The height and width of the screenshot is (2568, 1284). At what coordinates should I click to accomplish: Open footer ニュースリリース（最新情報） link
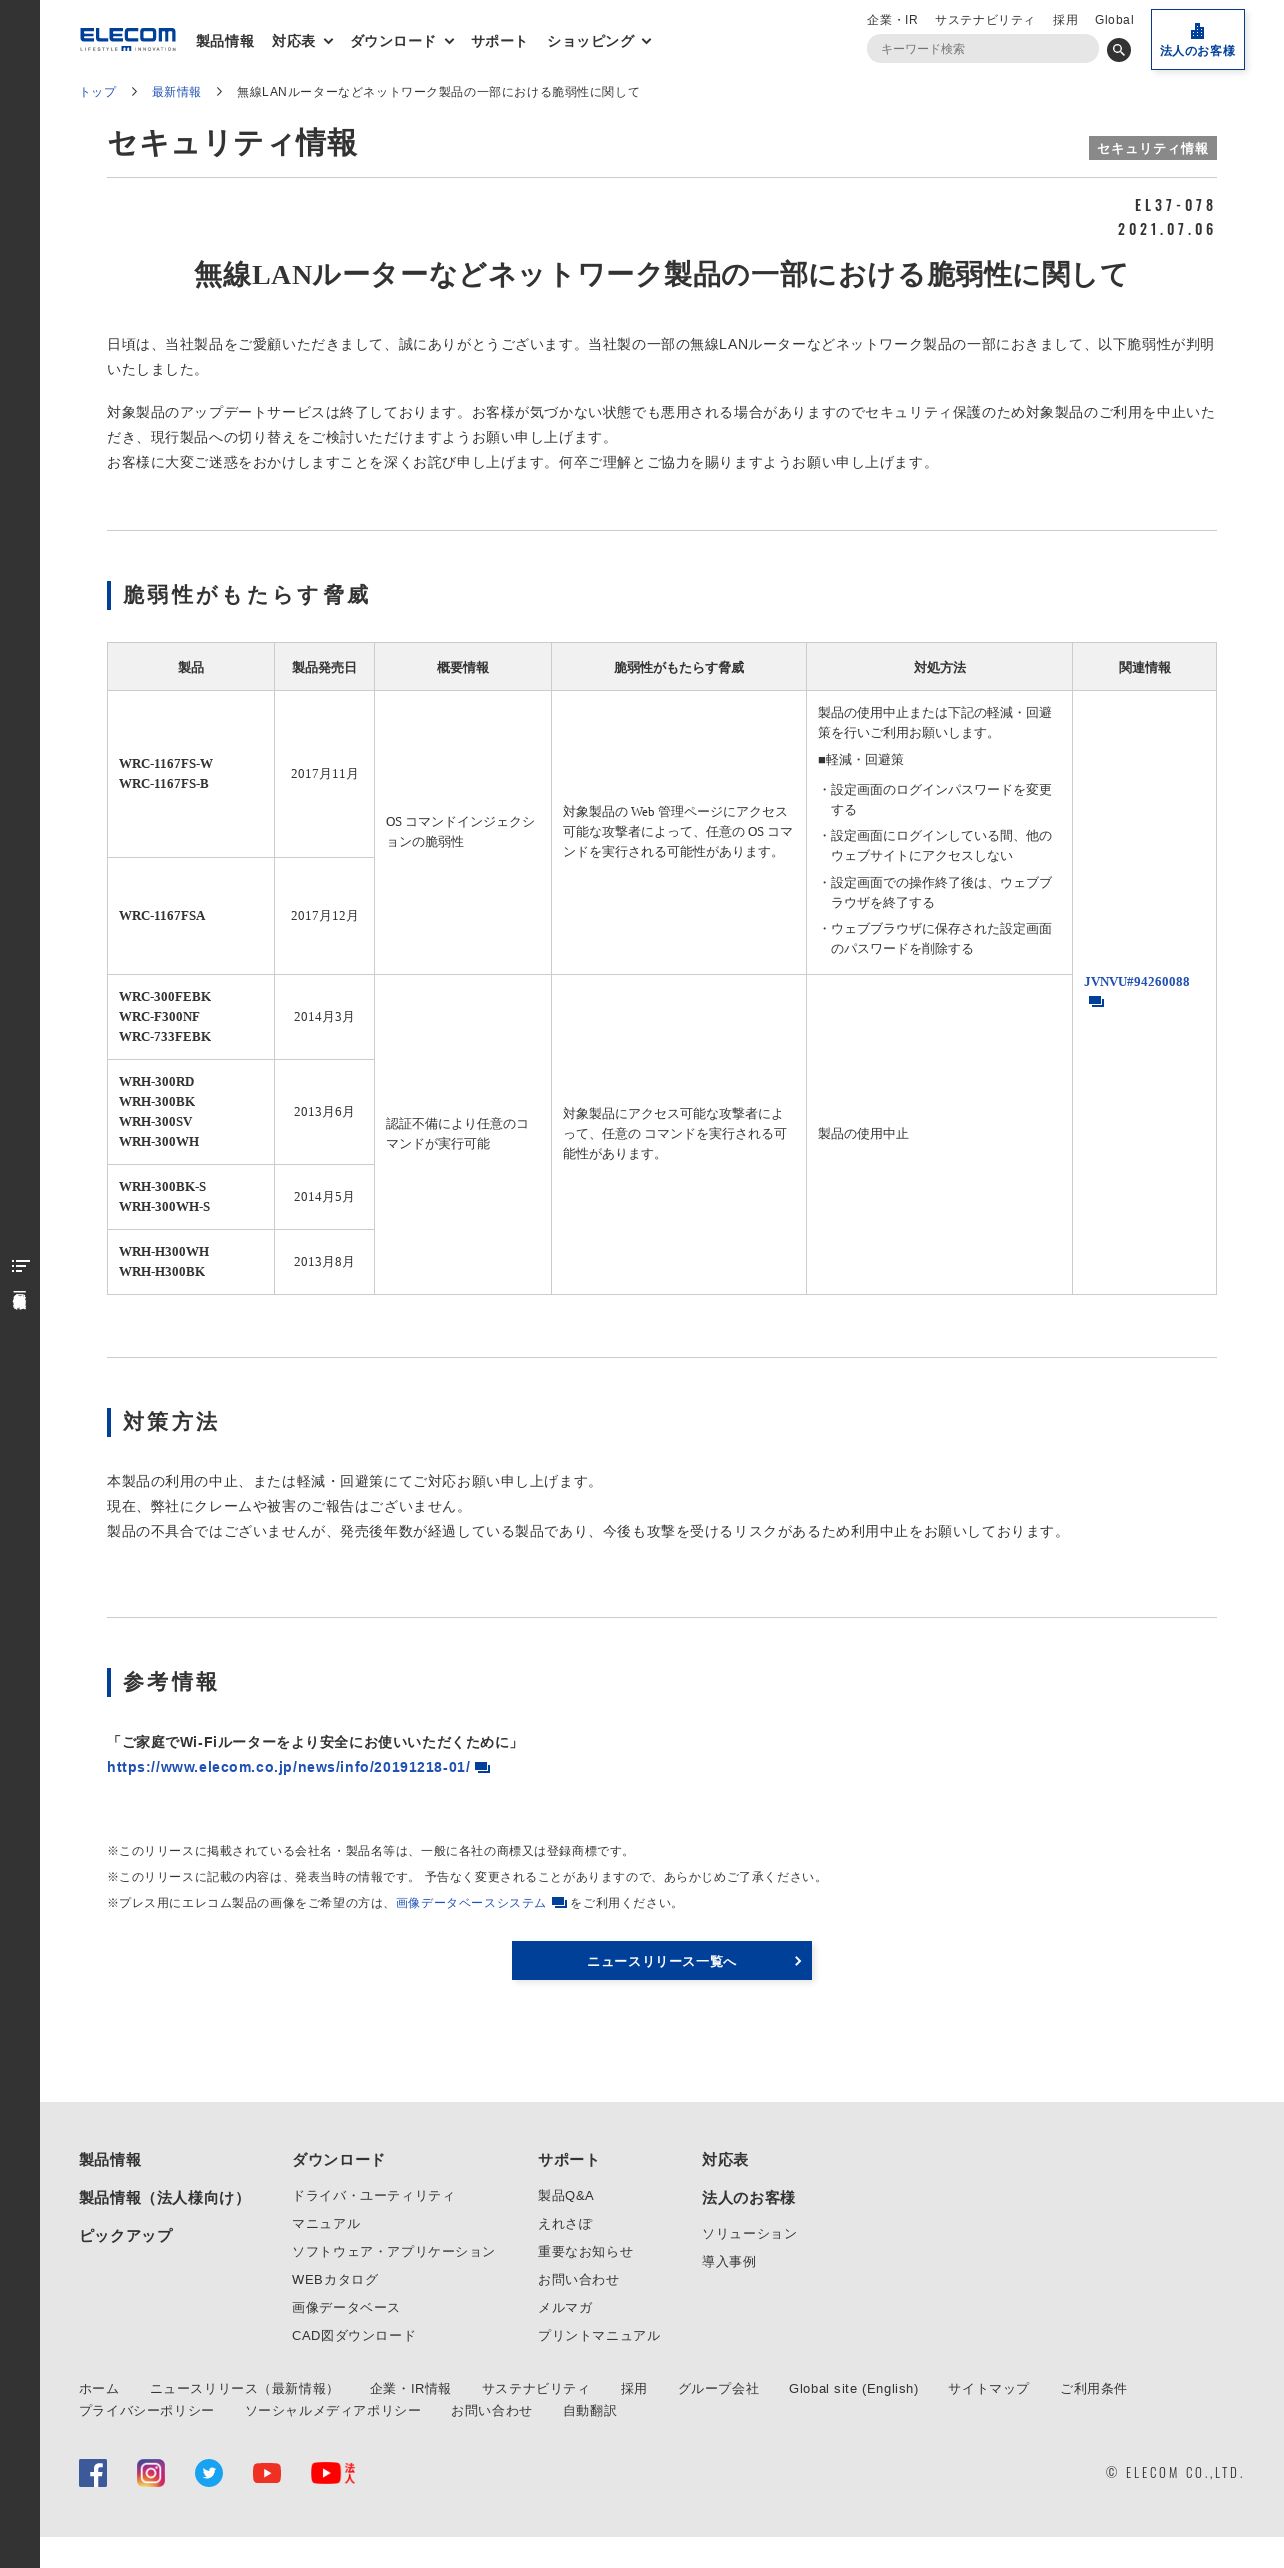pos(244,2388)
